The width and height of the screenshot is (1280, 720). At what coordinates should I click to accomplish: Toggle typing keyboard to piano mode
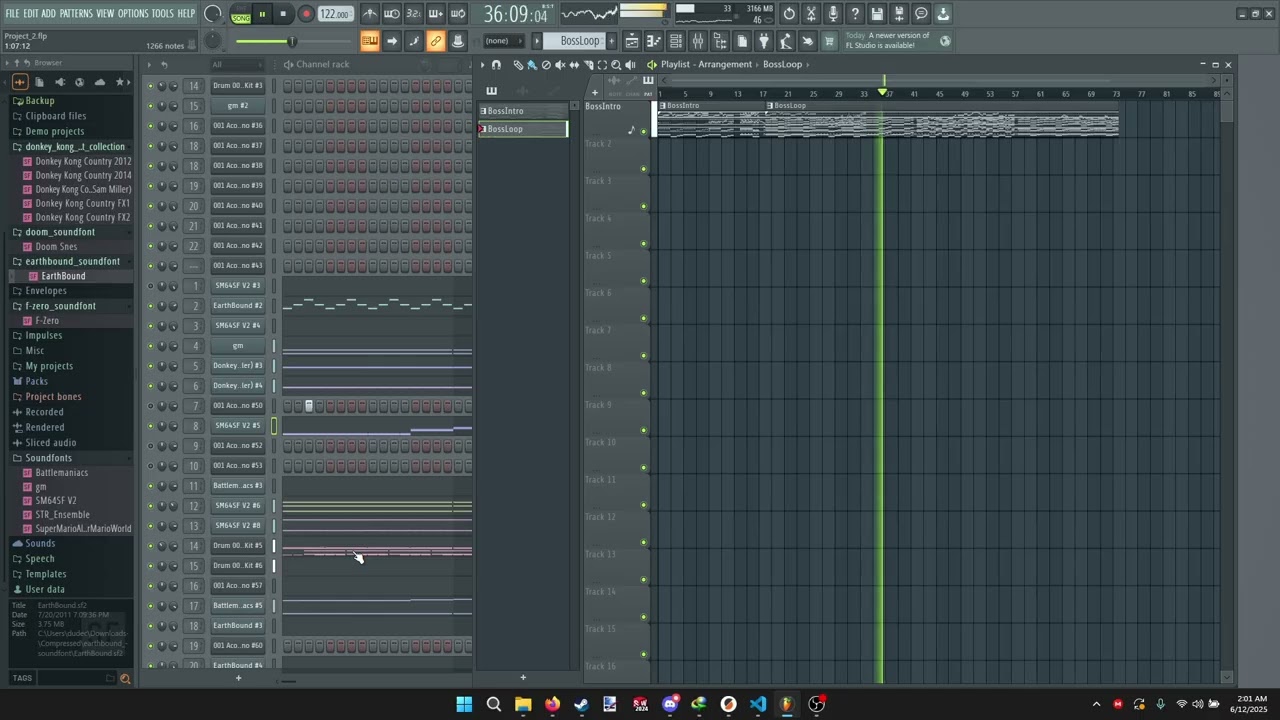370,41
